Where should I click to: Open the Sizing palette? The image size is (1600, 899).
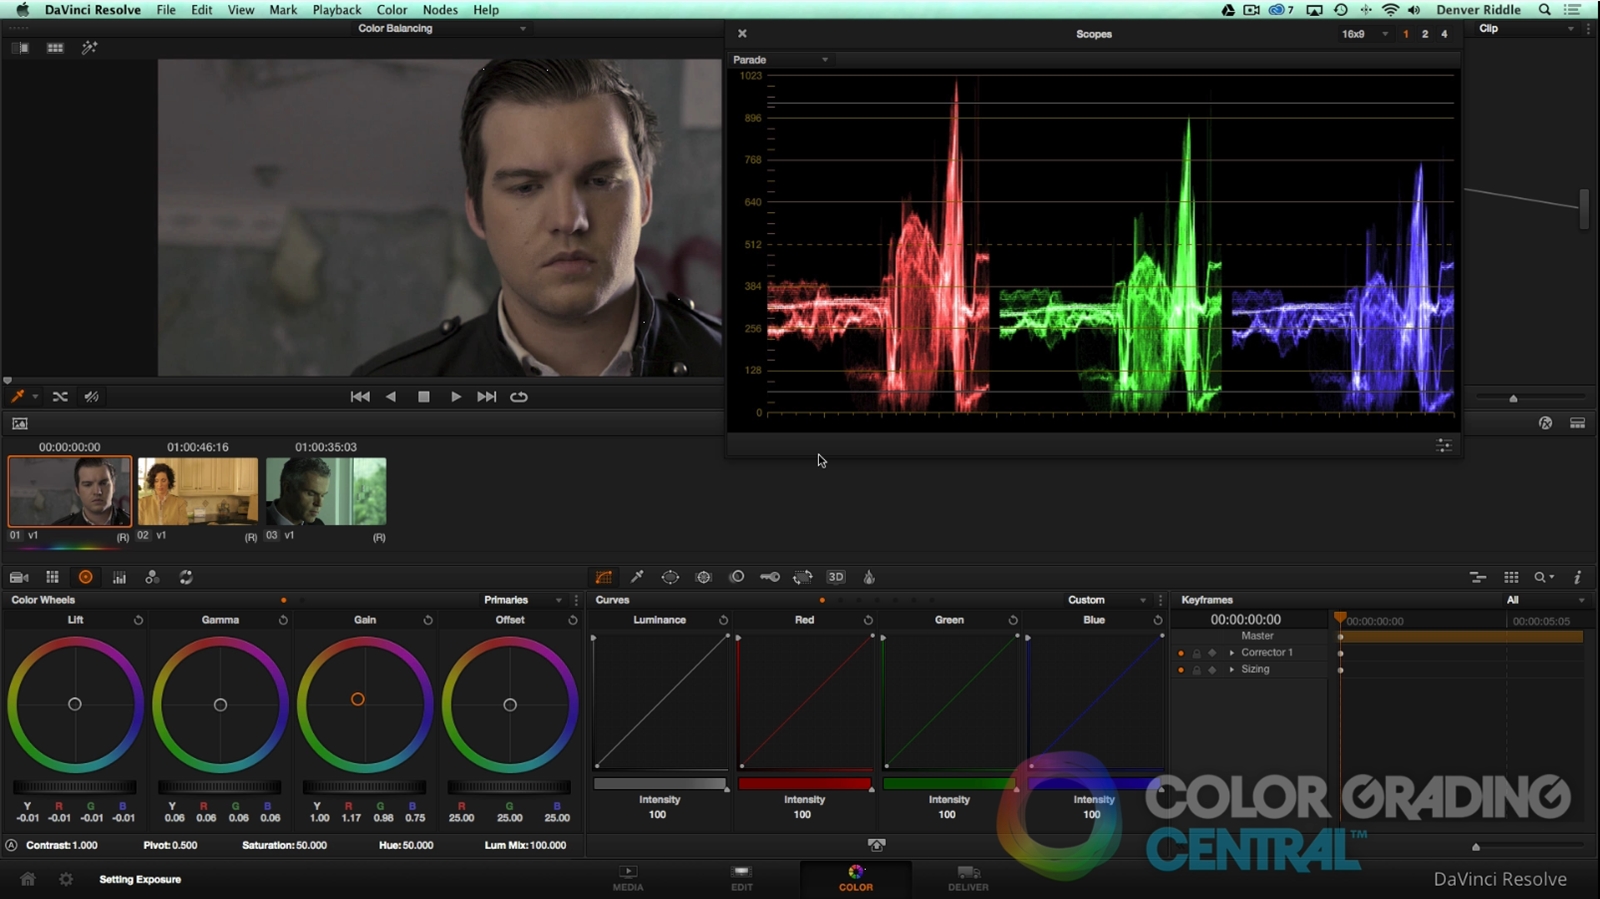tap(803, 577)
